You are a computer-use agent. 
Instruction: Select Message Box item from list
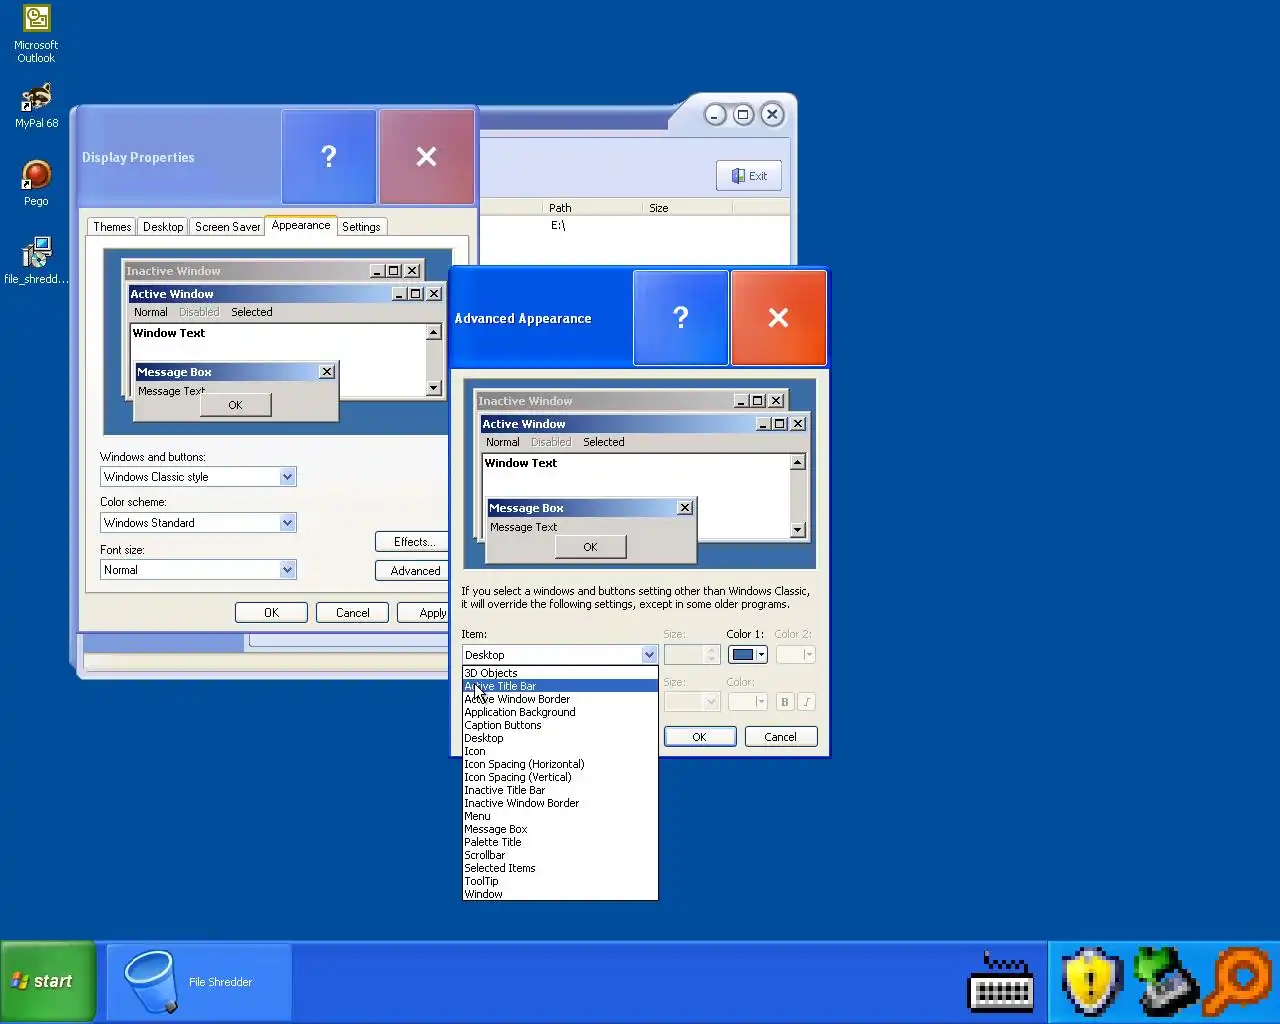(560, 829)
